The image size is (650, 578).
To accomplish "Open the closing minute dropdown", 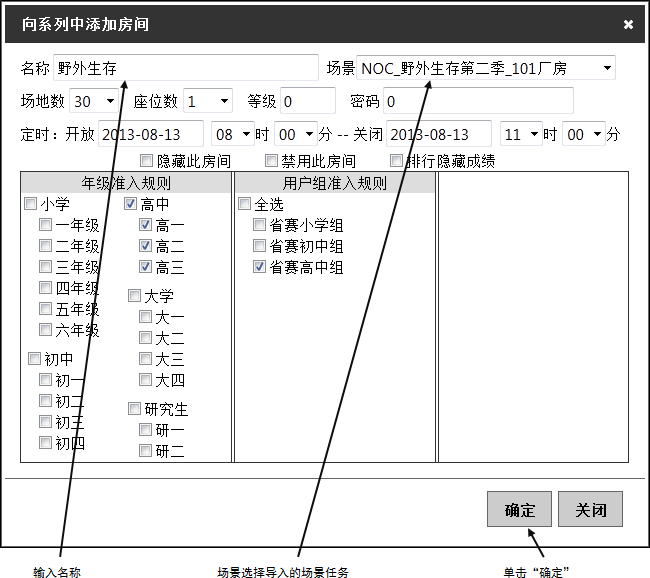I will (x=584, y=134).
